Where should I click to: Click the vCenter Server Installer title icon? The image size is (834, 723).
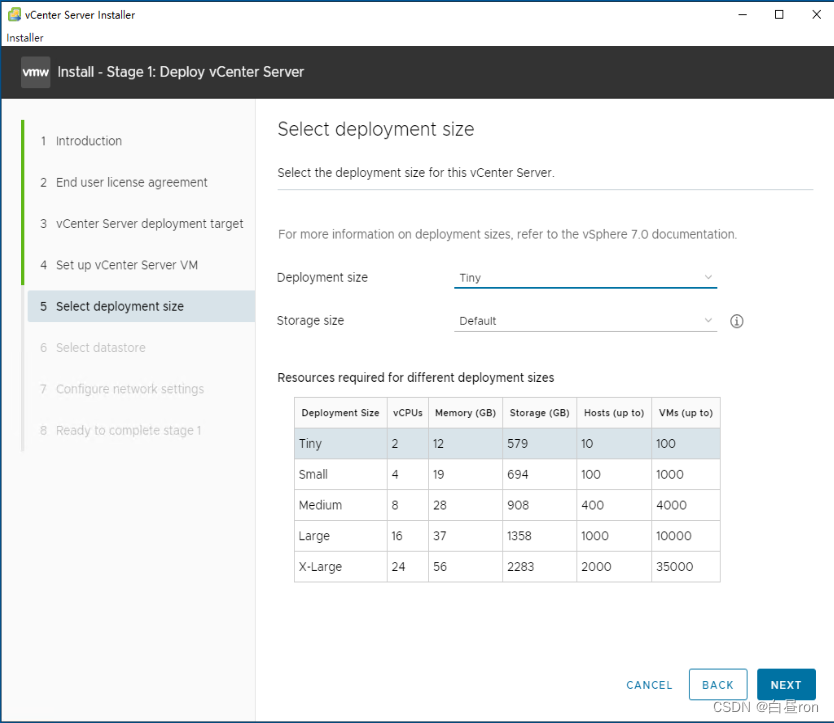click(x=13, y=15)
